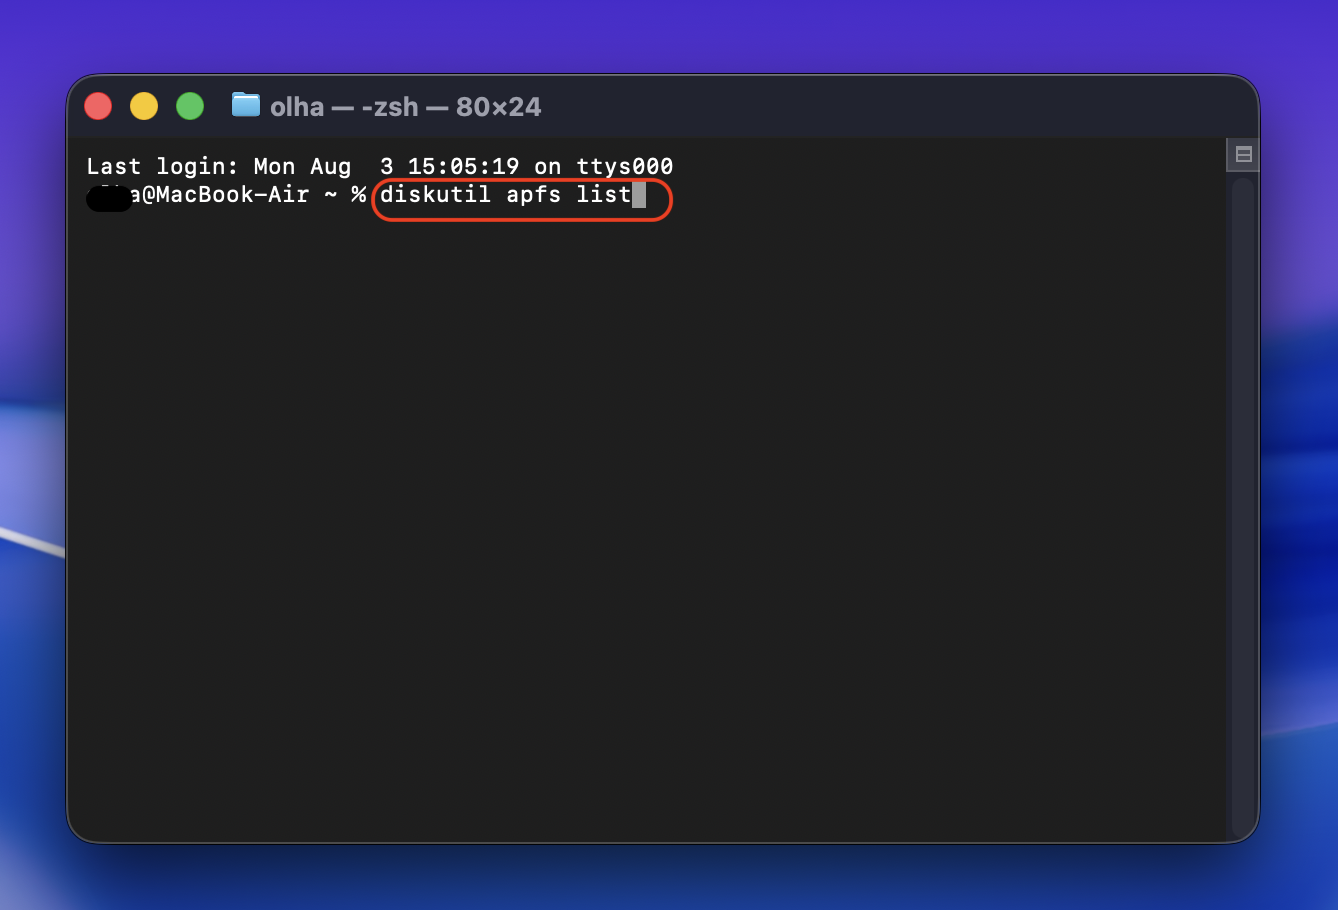
Task: Click the block cursor after 'list'
Action: click(x=639, y=194)
